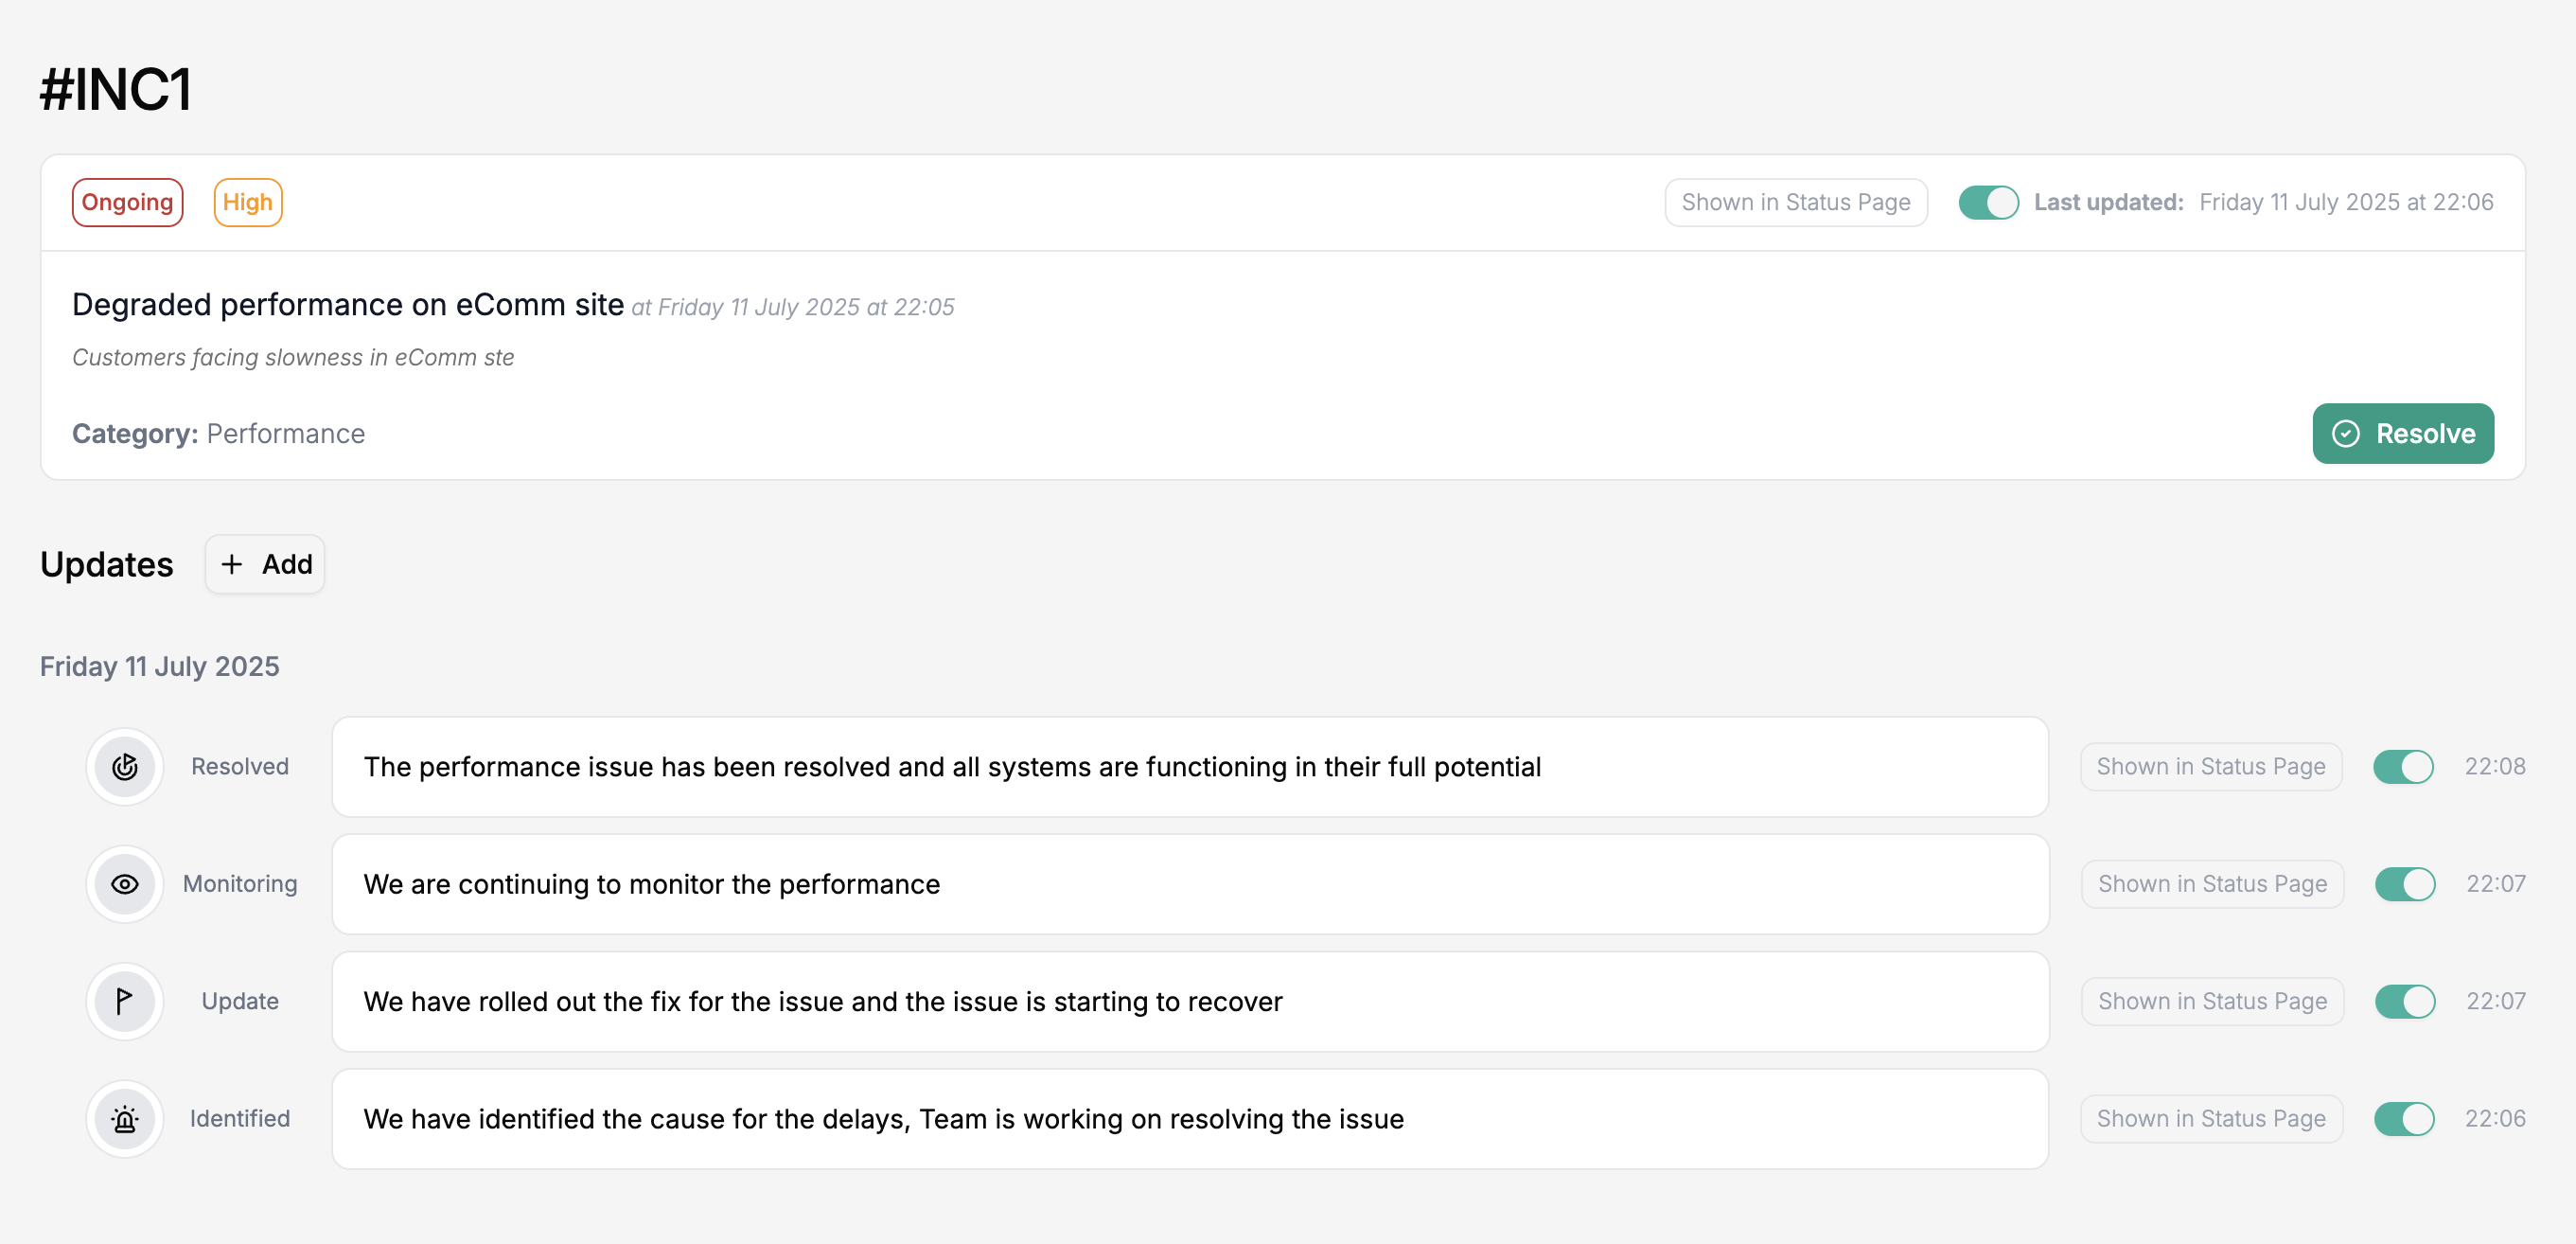Click the 22:06 timestamp on Identified row
The image size is (2576, 1244).
2495,1119
